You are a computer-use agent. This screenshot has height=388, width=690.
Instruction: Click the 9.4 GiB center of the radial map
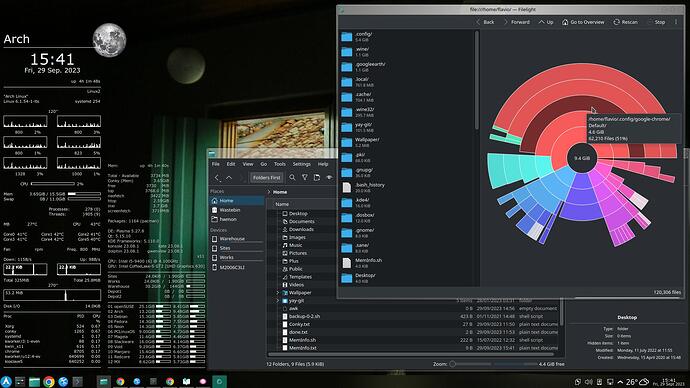(582, 158)
